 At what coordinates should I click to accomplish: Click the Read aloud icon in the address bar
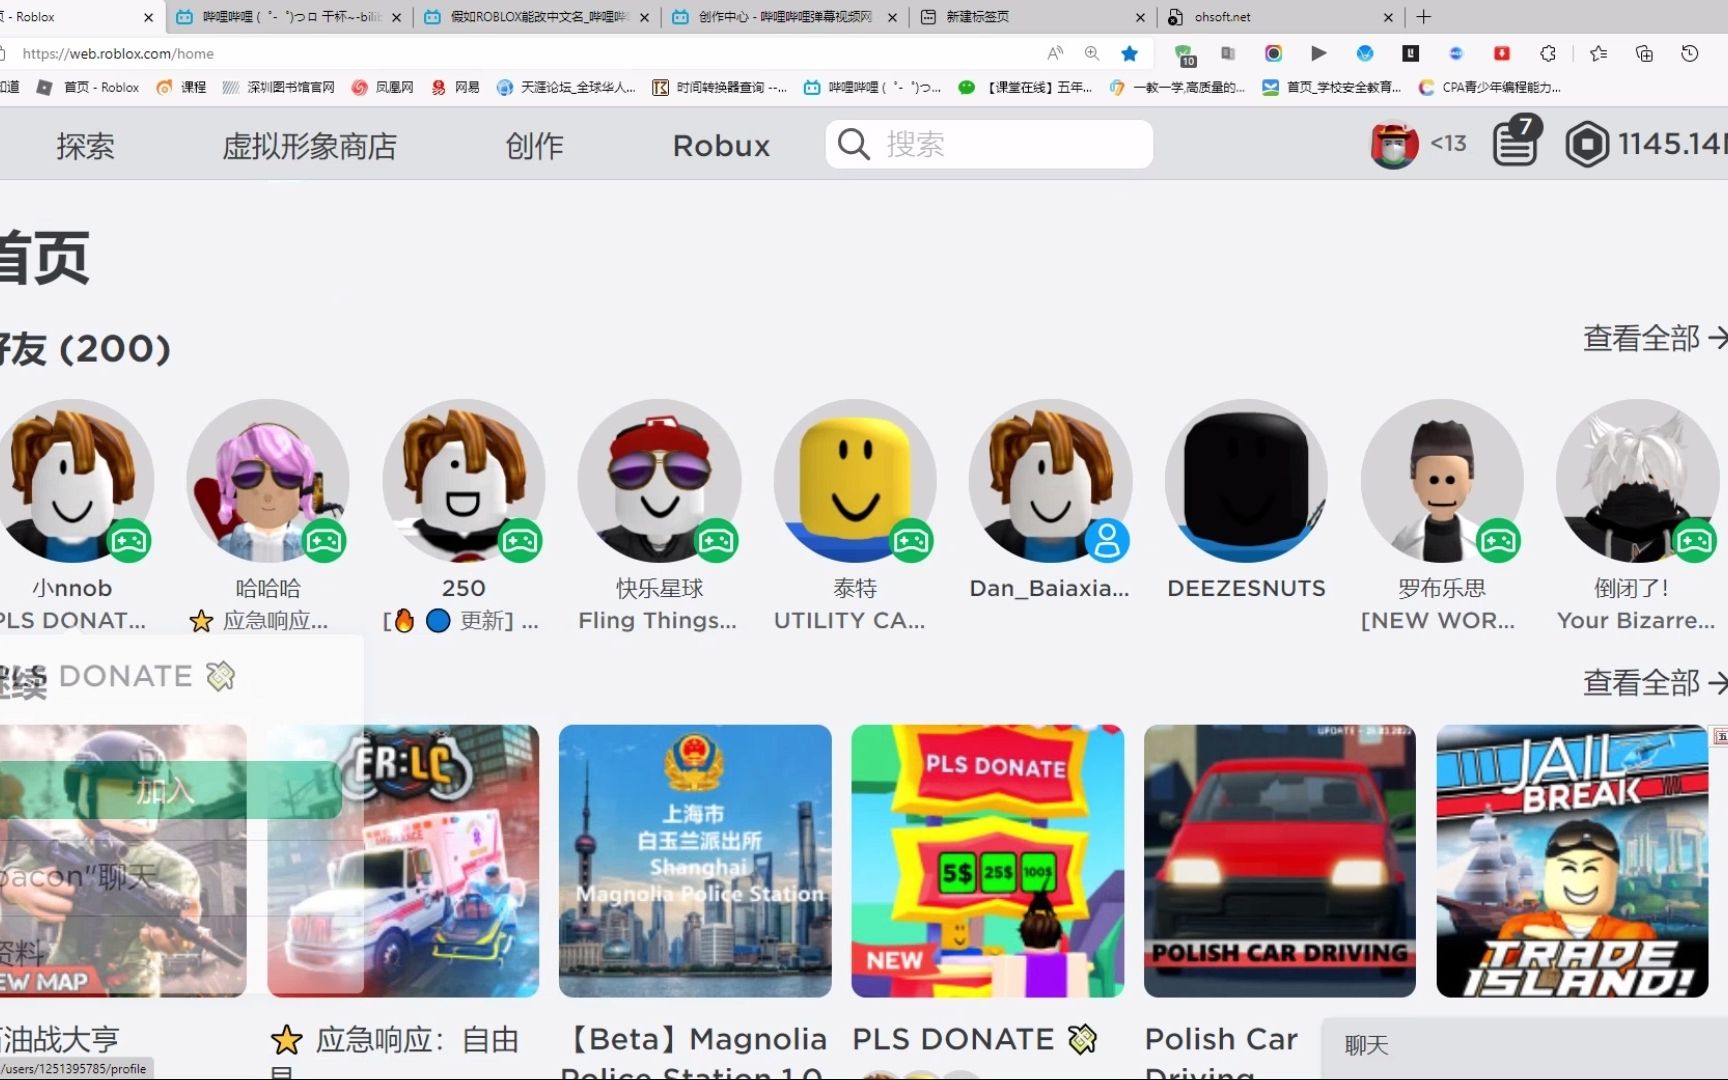click(1054, 53)
